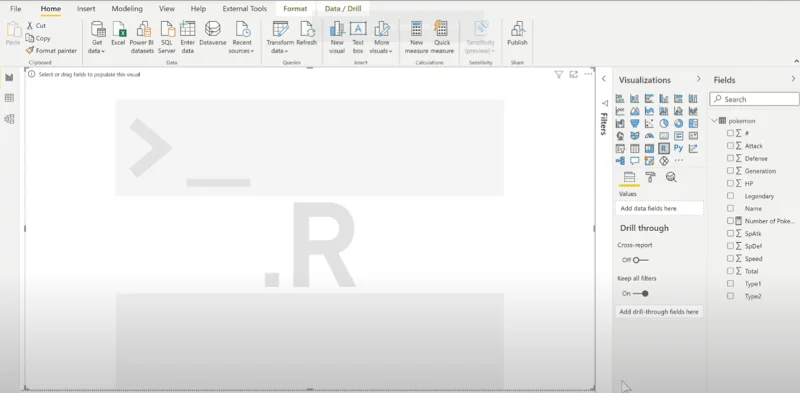
Task: Open Recent sources dropdown
Action: click(242, 38)
